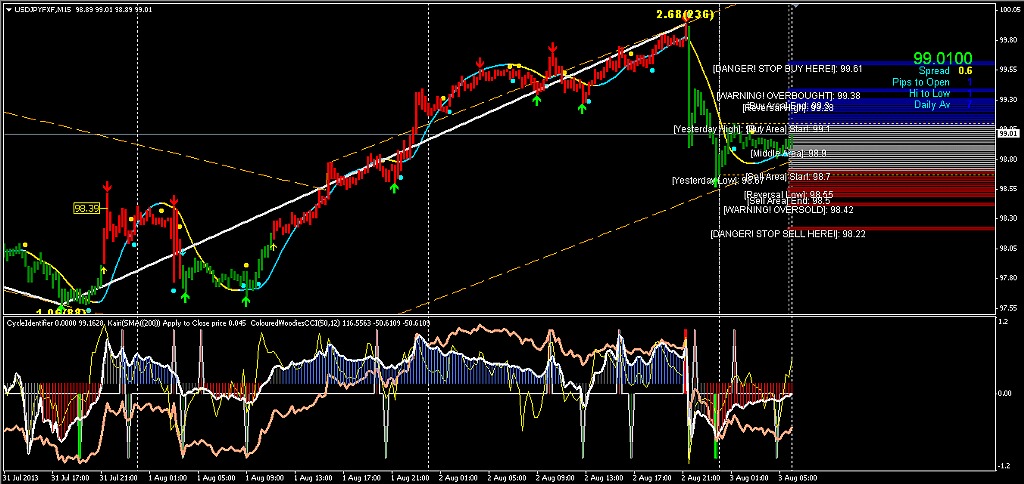Click the Hi to Low label

(929, 93)
